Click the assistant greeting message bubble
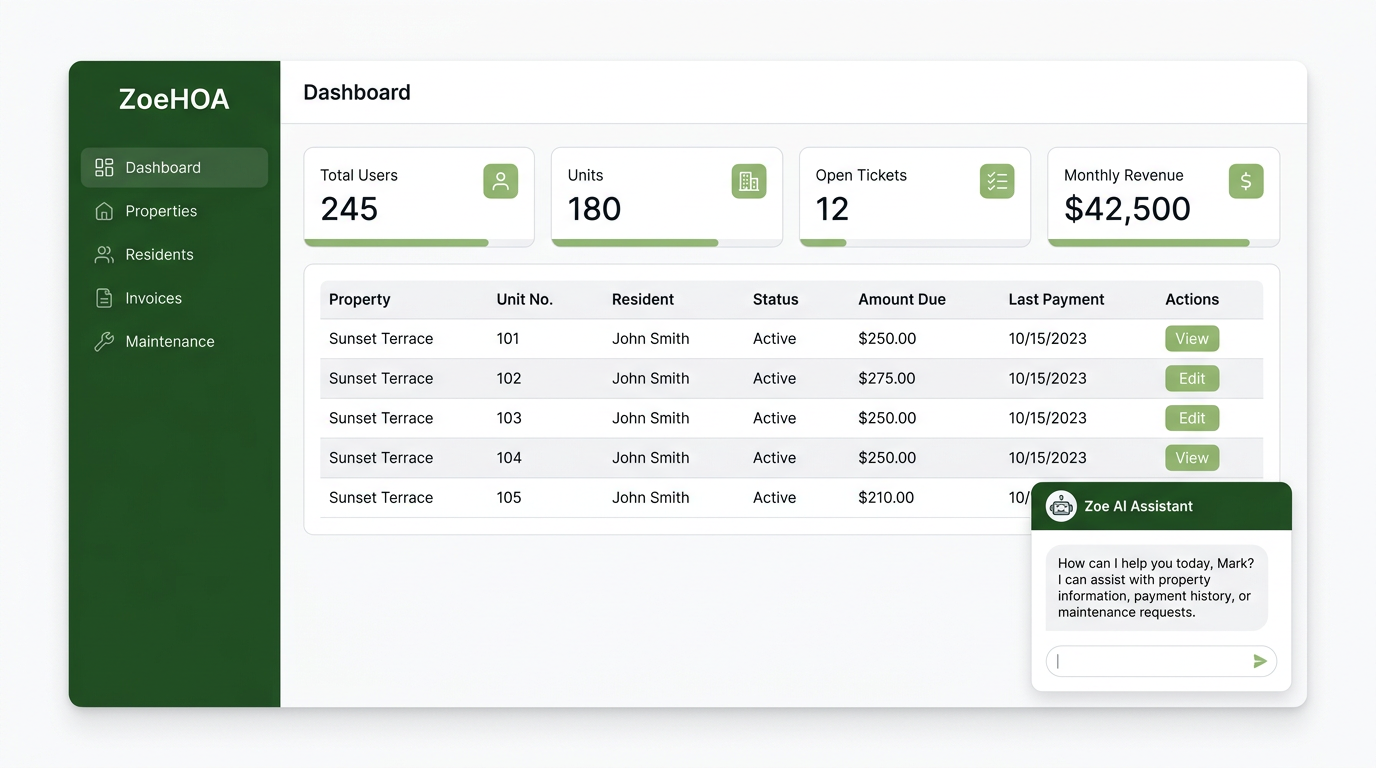The width and height of the screenshot is (1376, 768). point(1157,588)
